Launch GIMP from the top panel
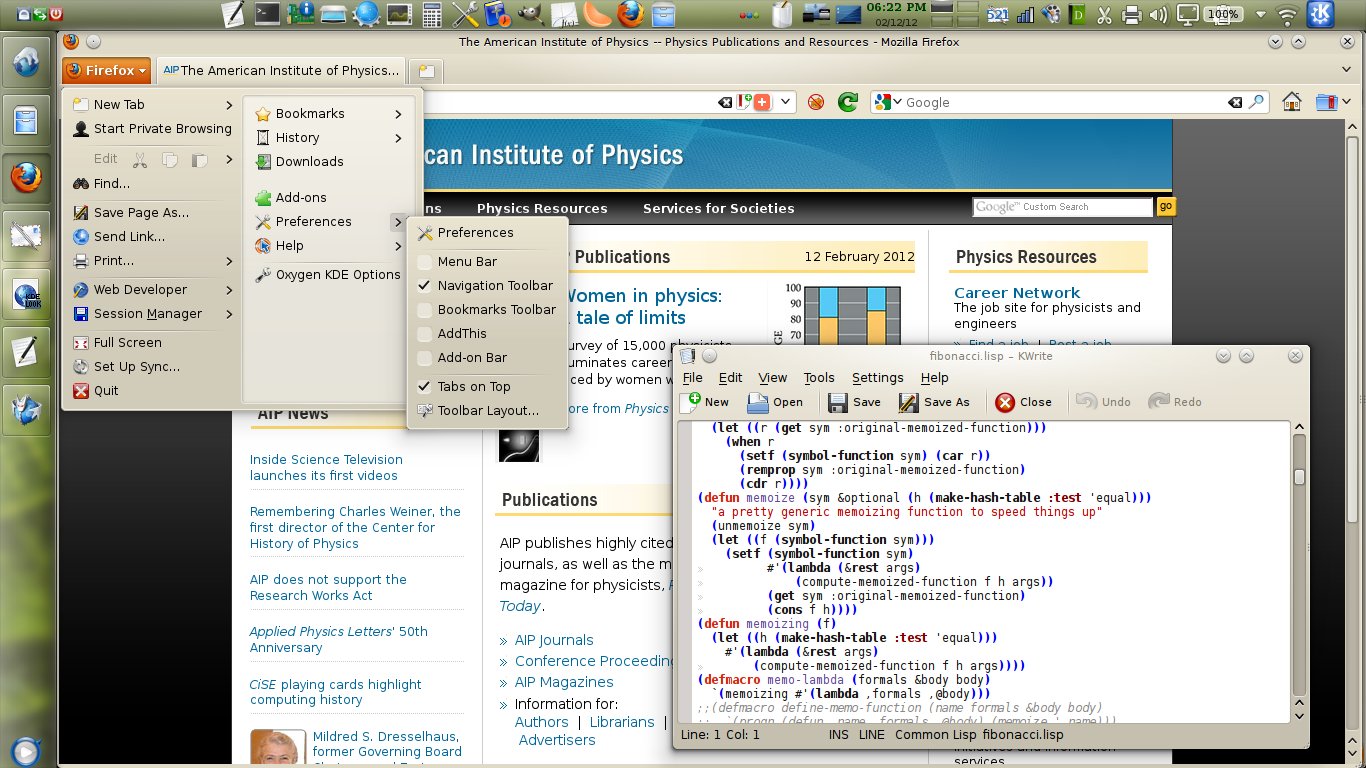Image resolution: width=1366 pixels, height=768 pixels. click(531, 14)
